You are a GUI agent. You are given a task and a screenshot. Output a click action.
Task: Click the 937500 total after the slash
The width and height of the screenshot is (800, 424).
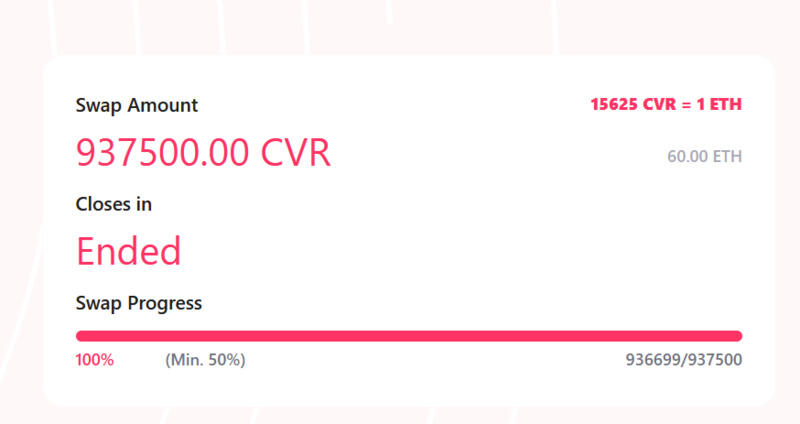click(713, 360)
